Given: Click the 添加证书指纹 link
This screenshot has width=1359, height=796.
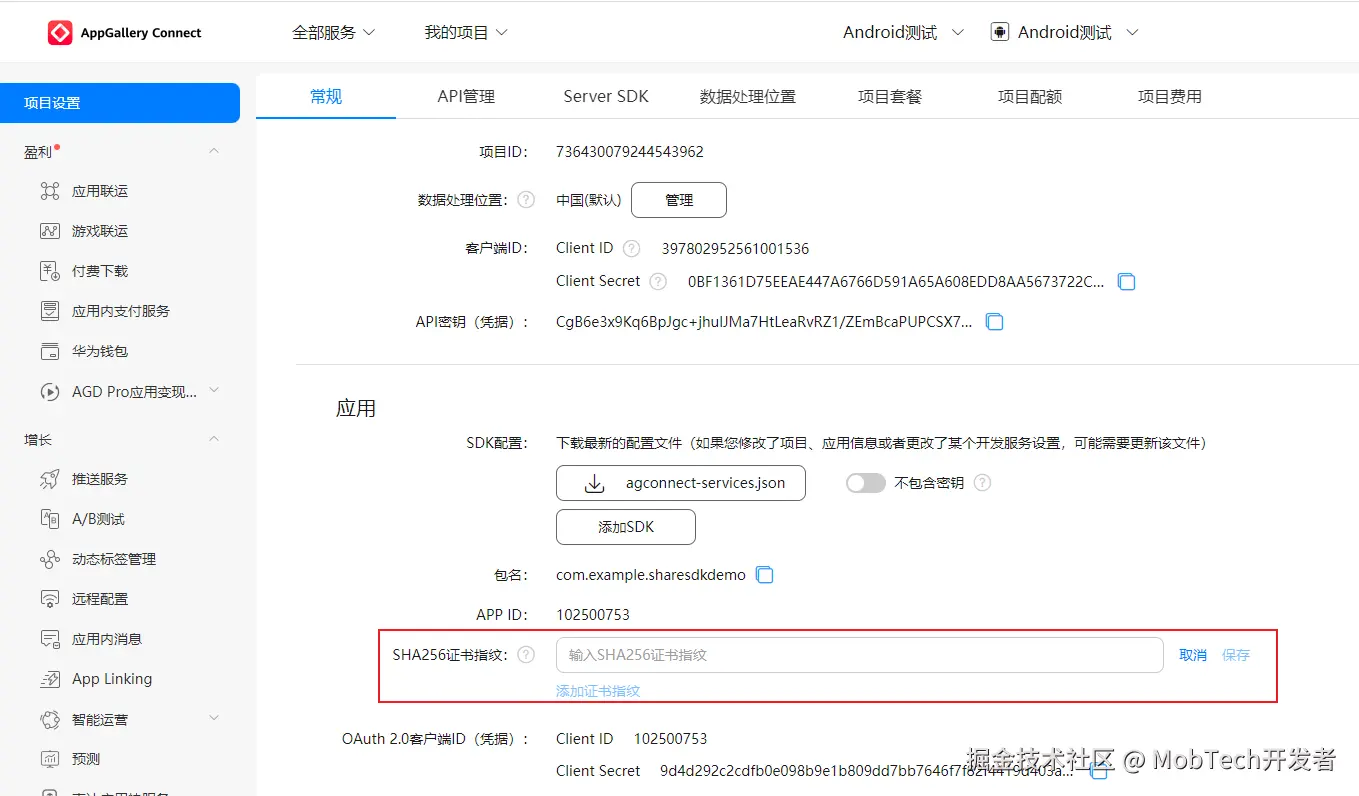Looking at the screenshot, I should pyautogui.click(x=598, y=691).
